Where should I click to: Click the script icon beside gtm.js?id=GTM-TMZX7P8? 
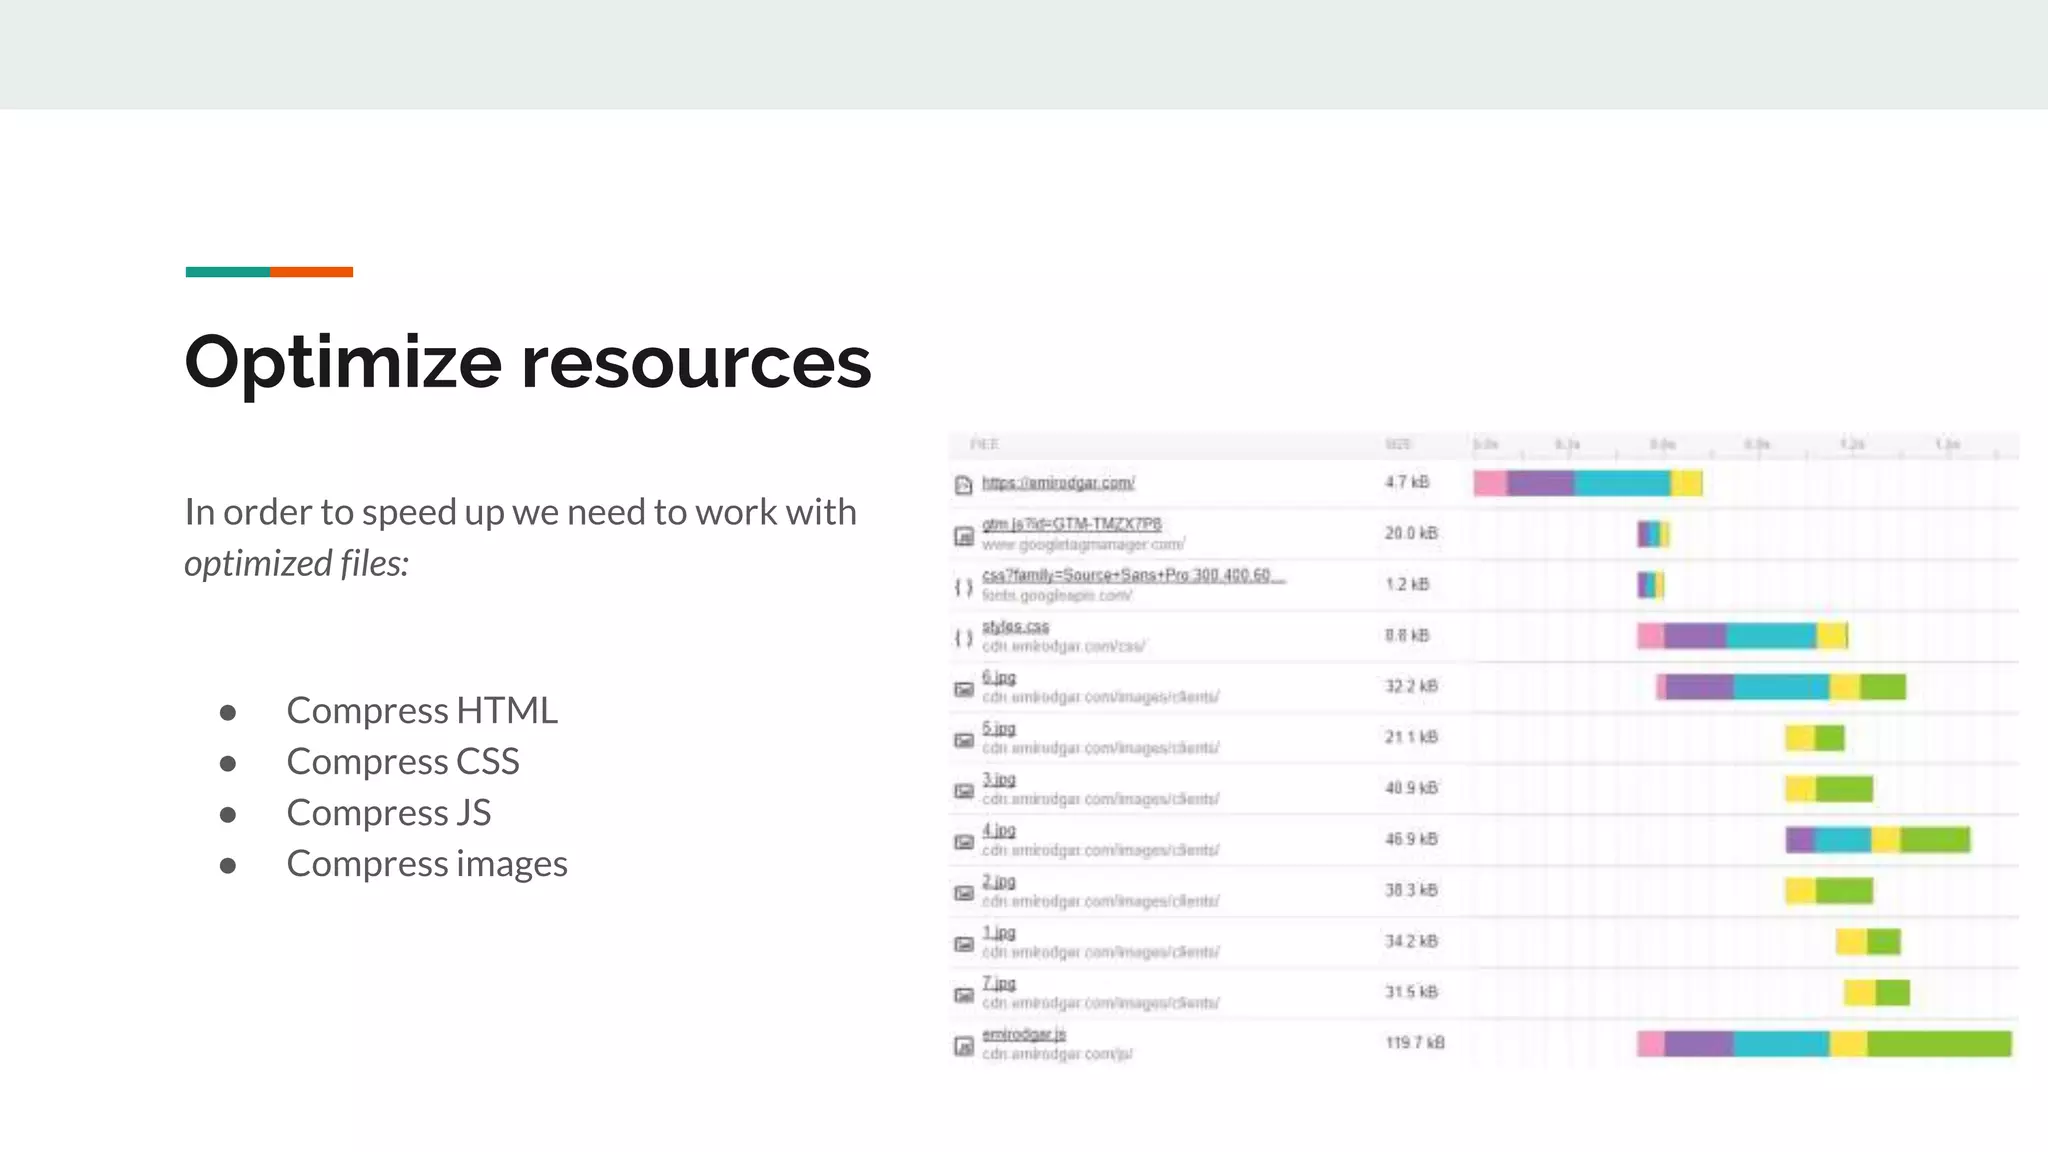(x=963, y=536)
